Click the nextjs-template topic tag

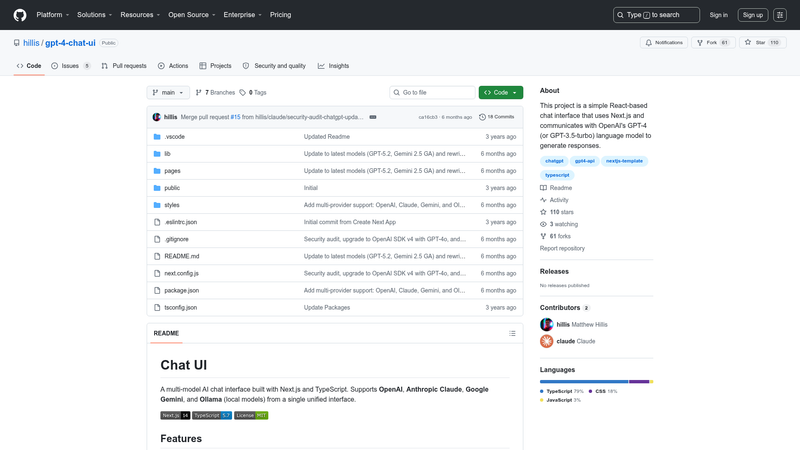point(624,161)
